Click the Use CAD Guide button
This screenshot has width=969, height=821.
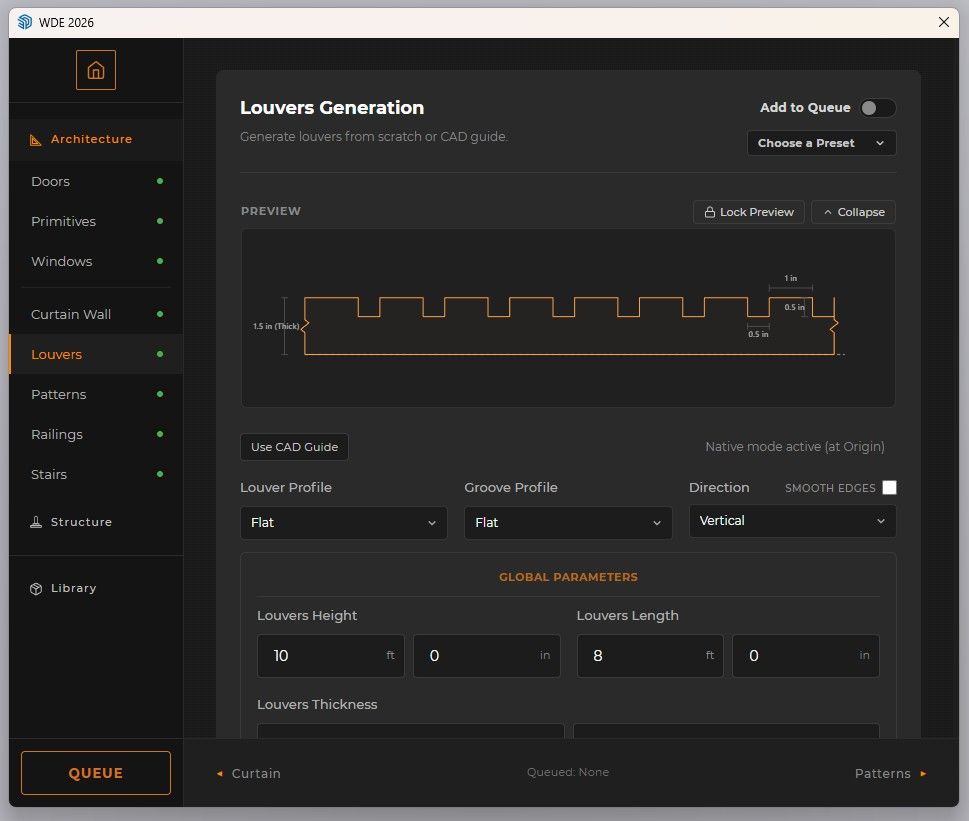click(294, 447)
